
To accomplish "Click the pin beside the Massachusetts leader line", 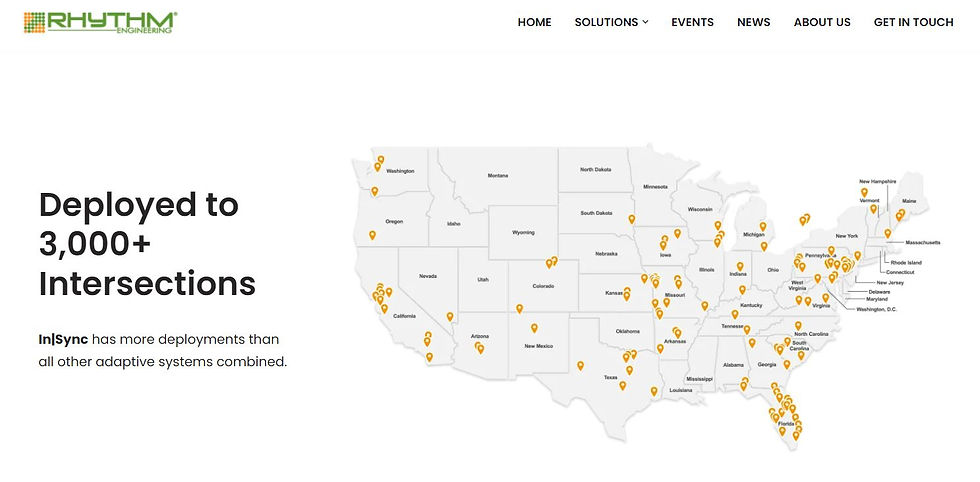I will click(x=888, y=233).
